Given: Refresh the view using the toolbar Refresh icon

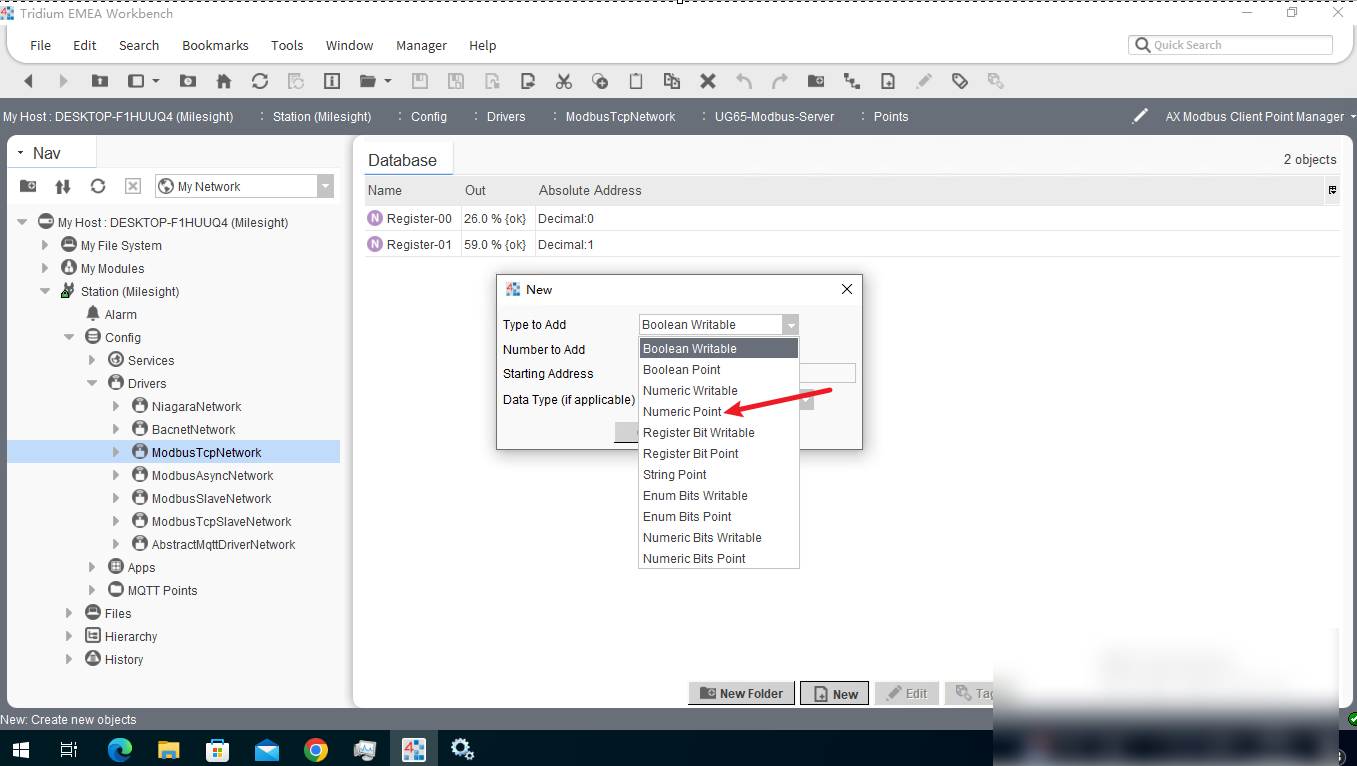Looking at the screenshot, I should coord(260,81).
